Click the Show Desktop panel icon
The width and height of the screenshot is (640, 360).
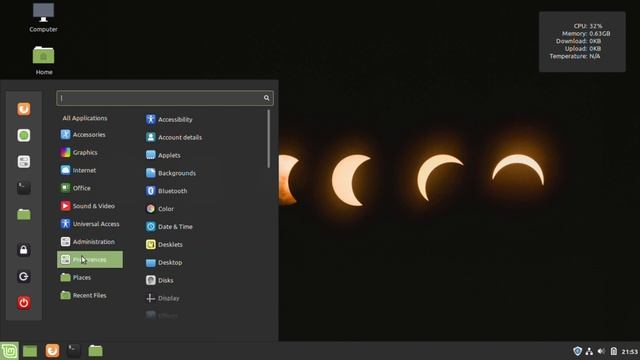(30, 351)
